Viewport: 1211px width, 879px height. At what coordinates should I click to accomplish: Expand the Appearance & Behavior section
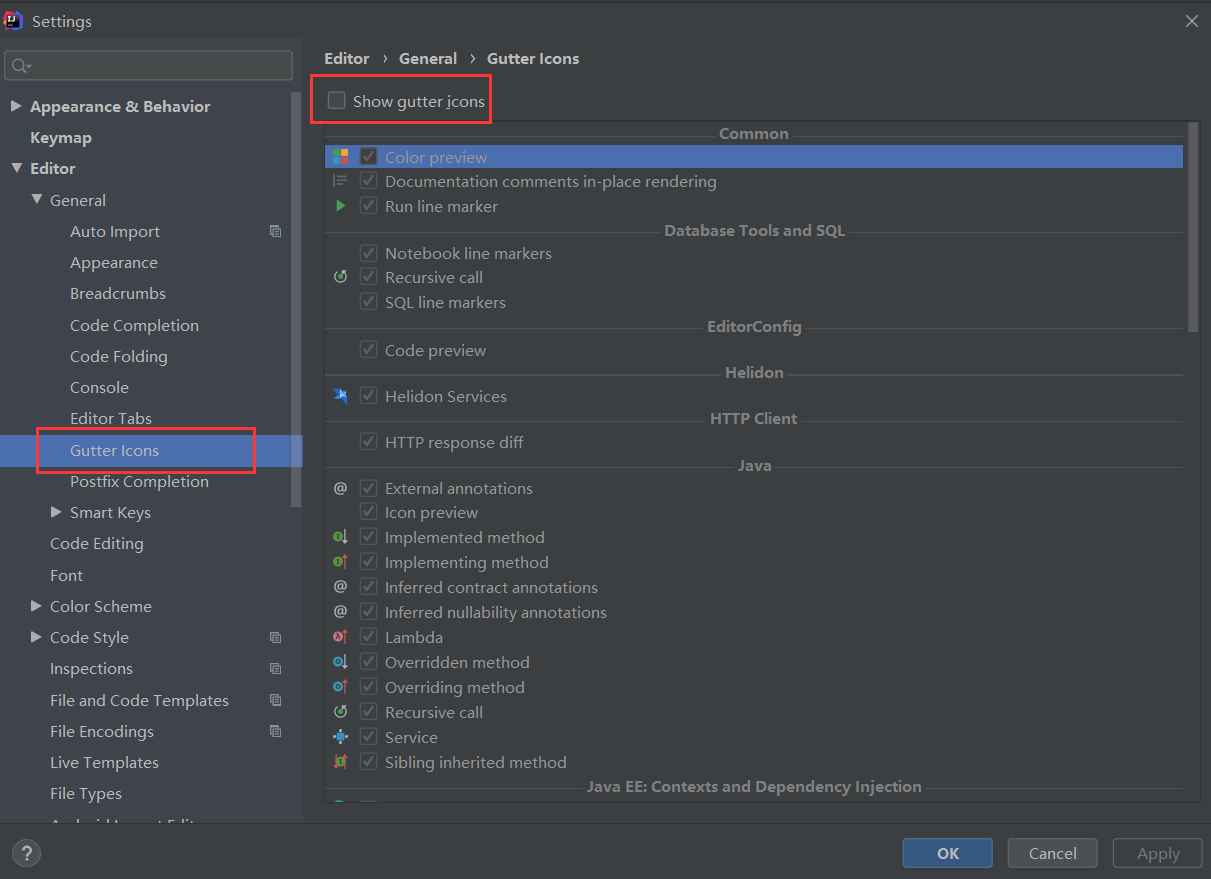click(17, 106)
